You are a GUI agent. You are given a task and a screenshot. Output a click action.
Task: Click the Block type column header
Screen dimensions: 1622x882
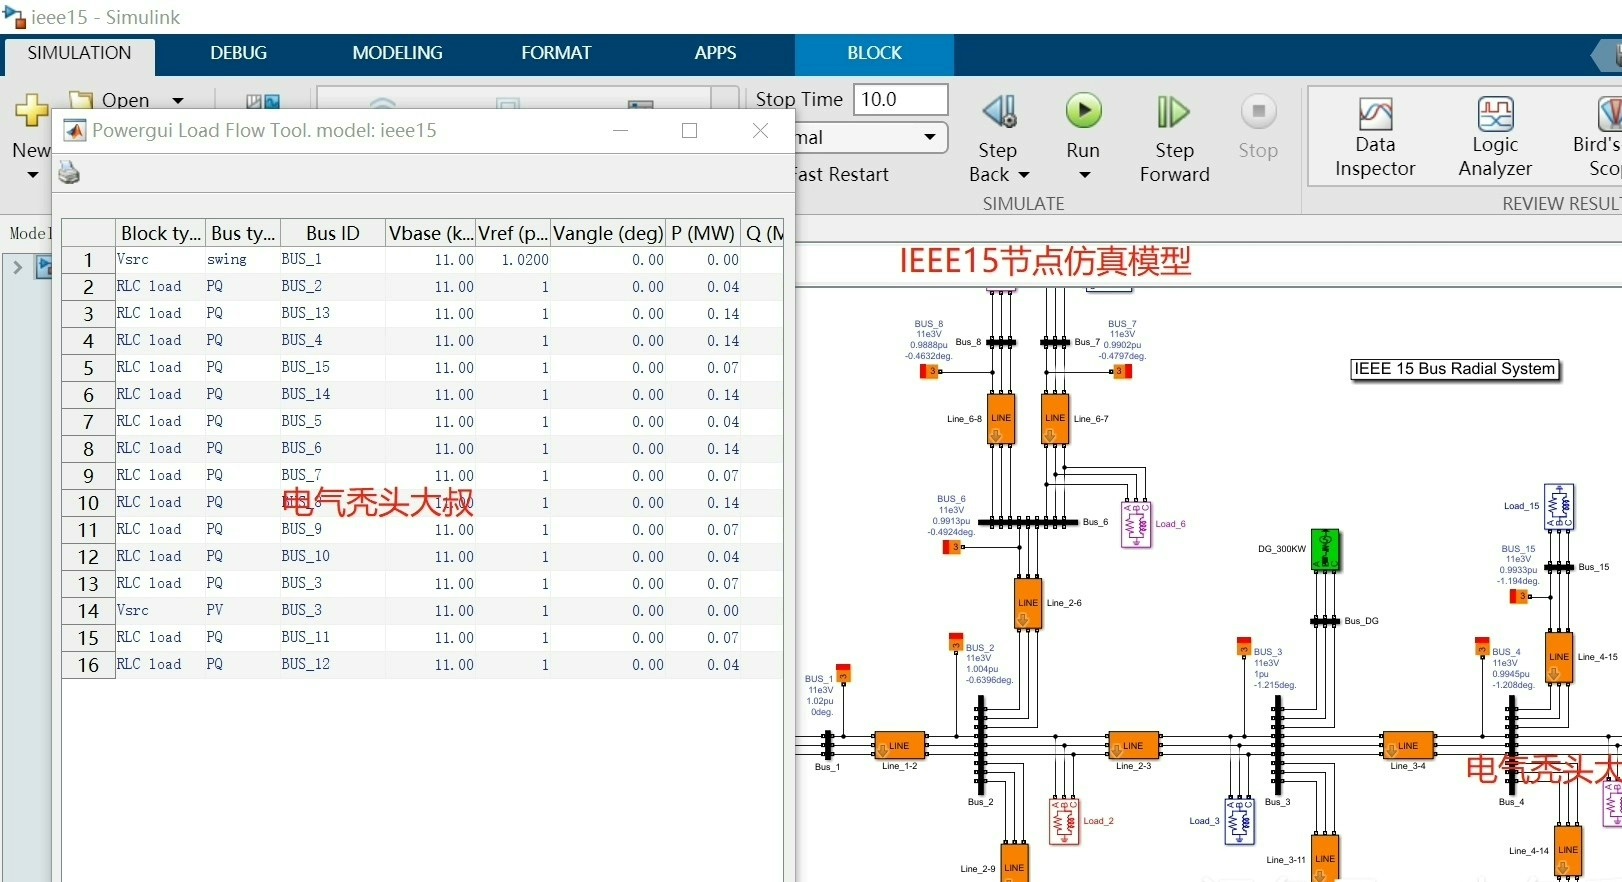coord(160,233)
